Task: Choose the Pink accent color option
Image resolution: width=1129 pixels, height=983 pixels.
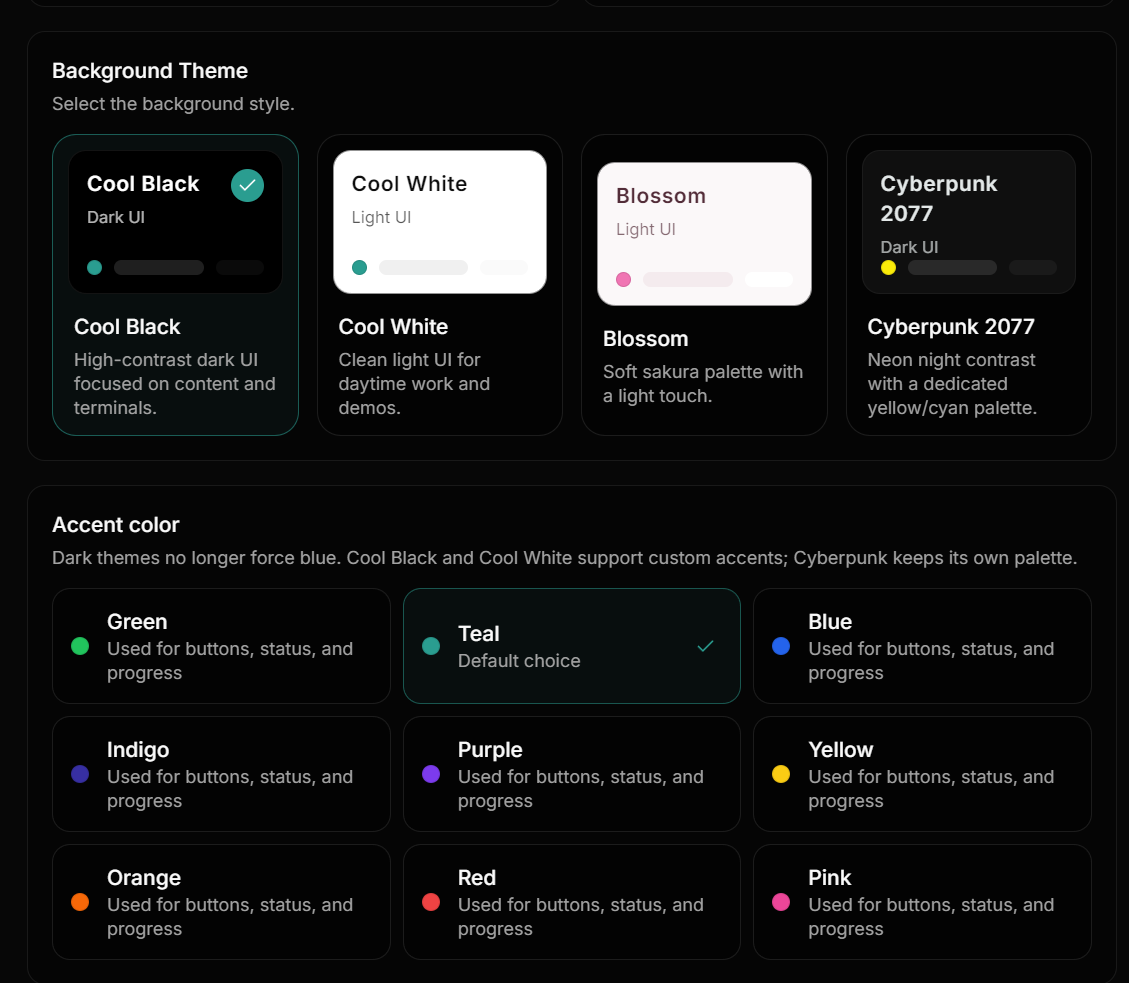Action: [x=922, y=902]
